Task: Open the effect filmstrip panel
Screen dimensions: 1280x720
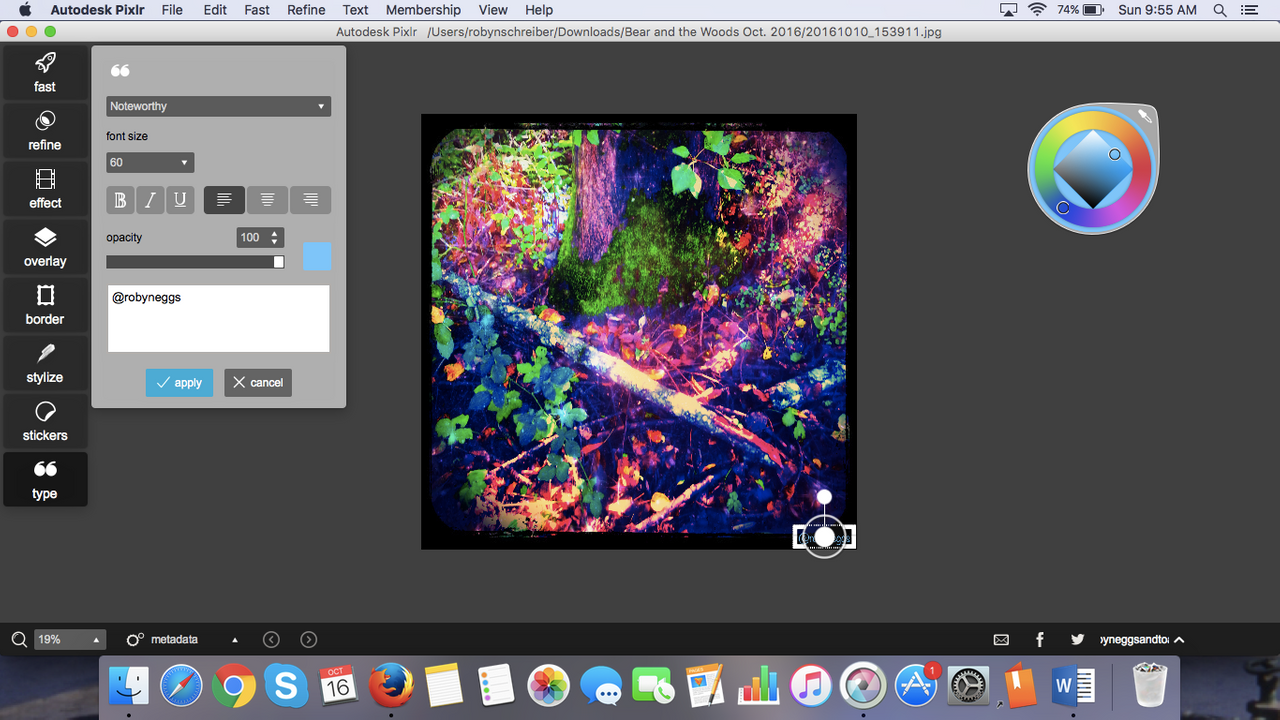Action: (x=45, y=188)
